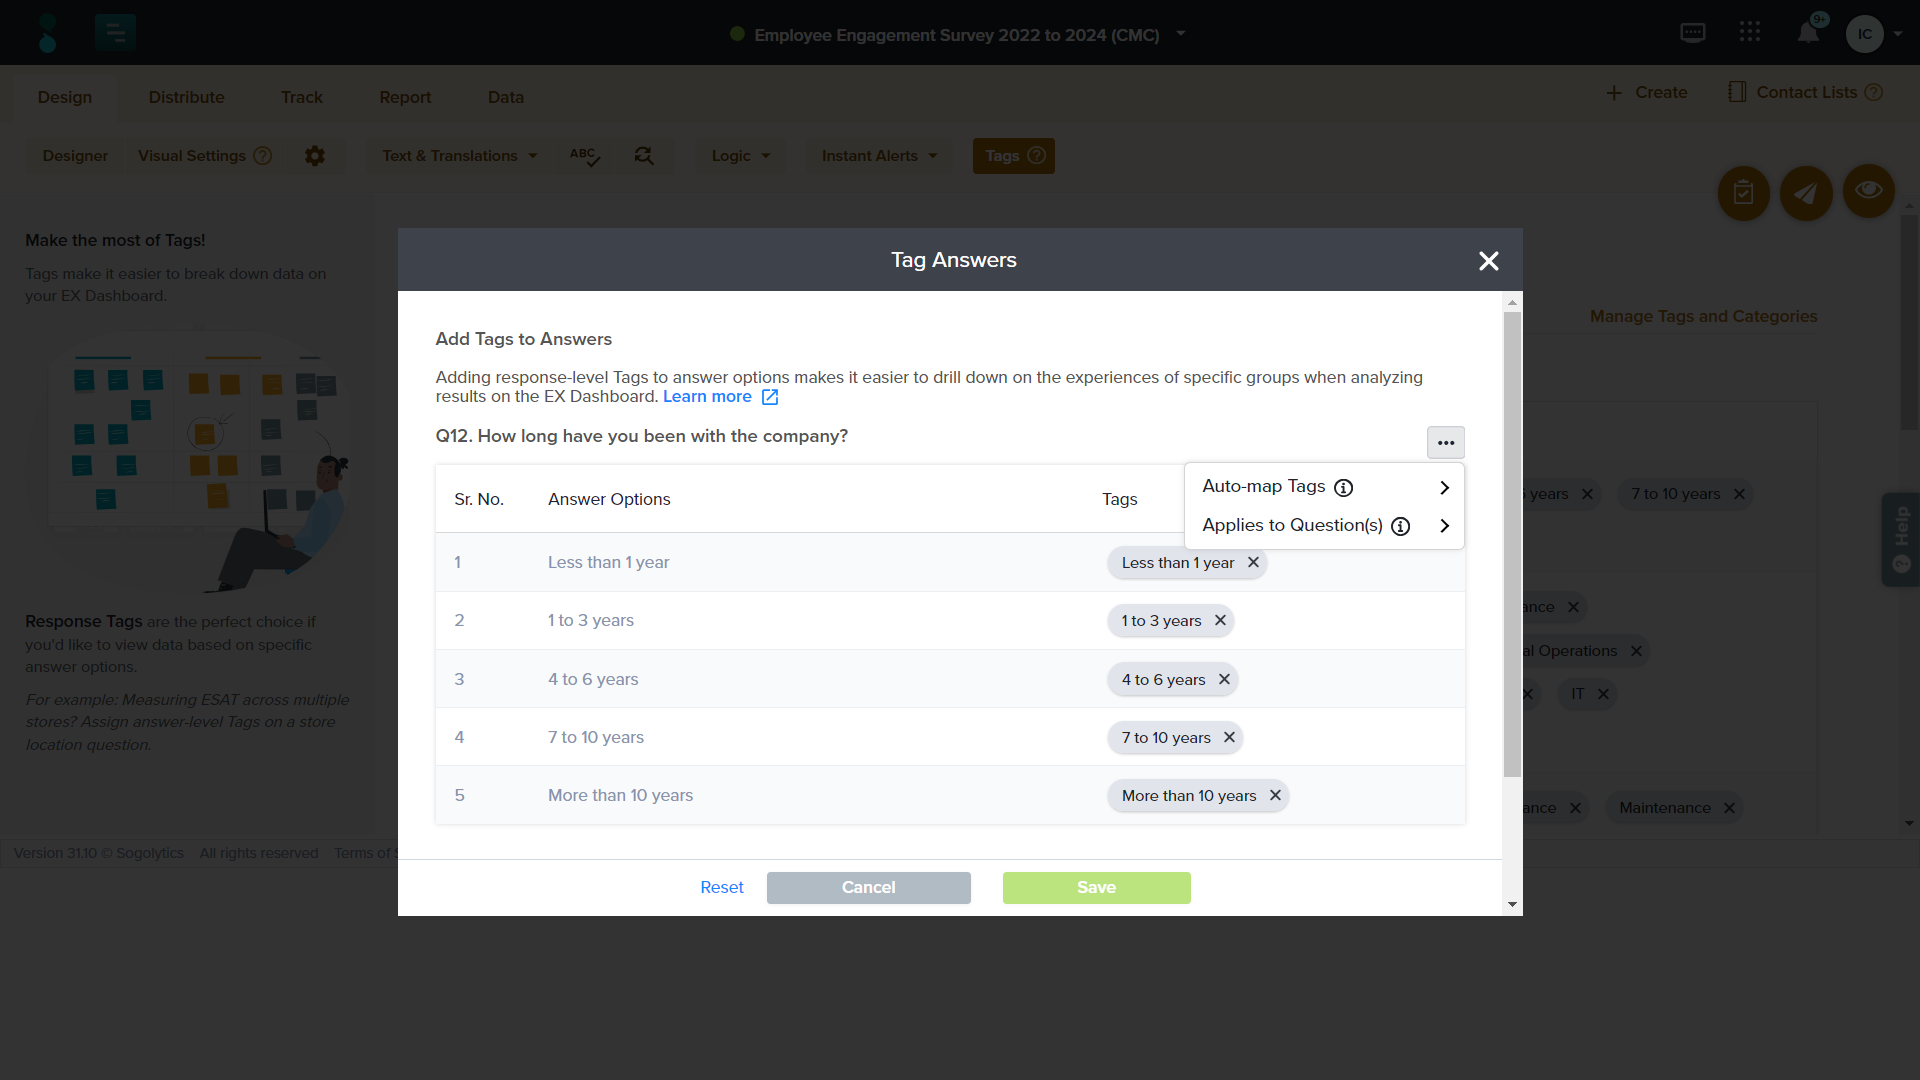Click the Applies to Question(s) info icon
Image resolution: width=1920 pixels, height=1080 pixels.
tap(1400, 526)
